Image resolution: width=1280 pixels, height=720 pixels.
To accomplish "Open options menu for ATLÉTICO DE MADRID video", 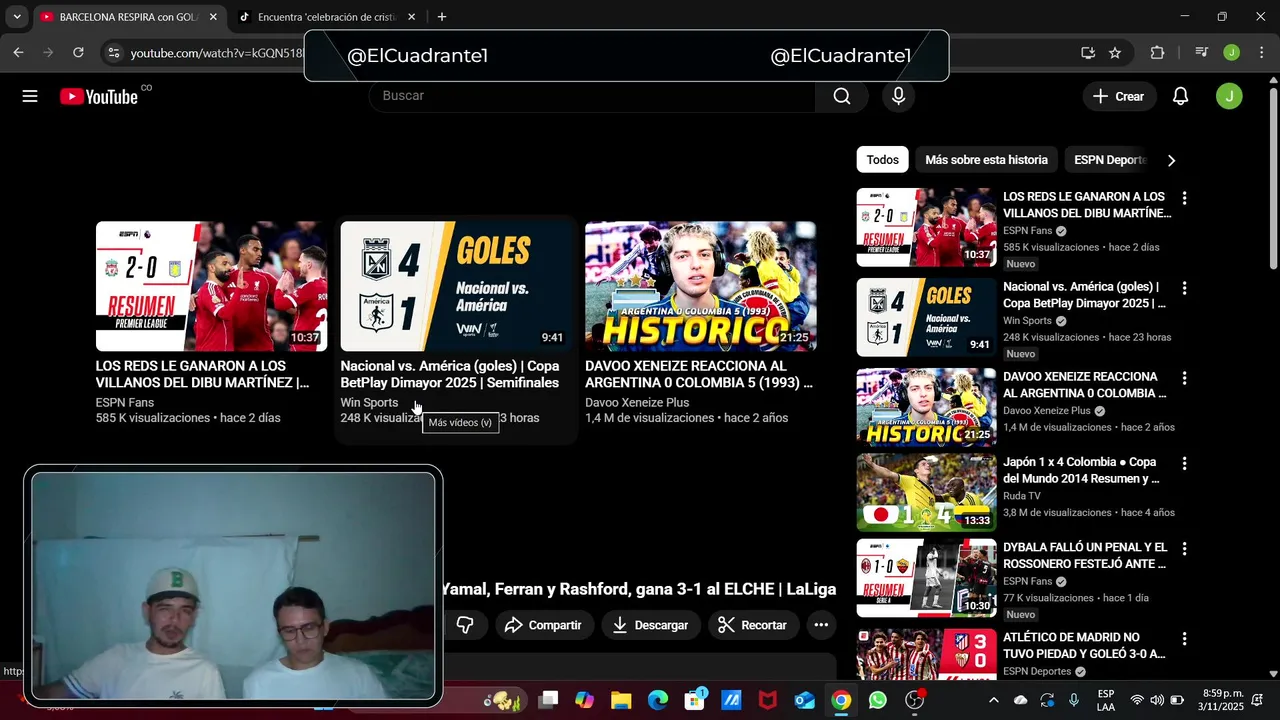I will pos(1184,638).
